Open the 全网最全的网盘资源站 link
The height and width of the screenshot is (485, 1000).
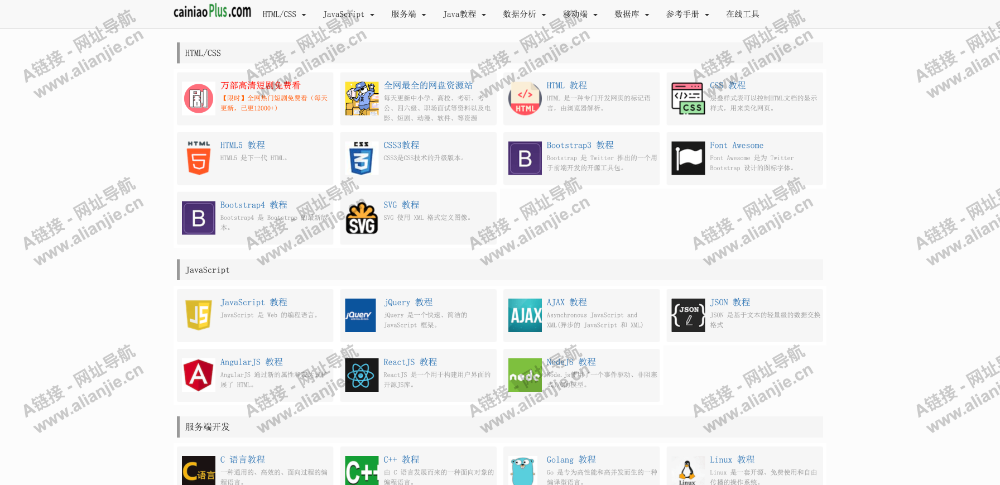428,86
